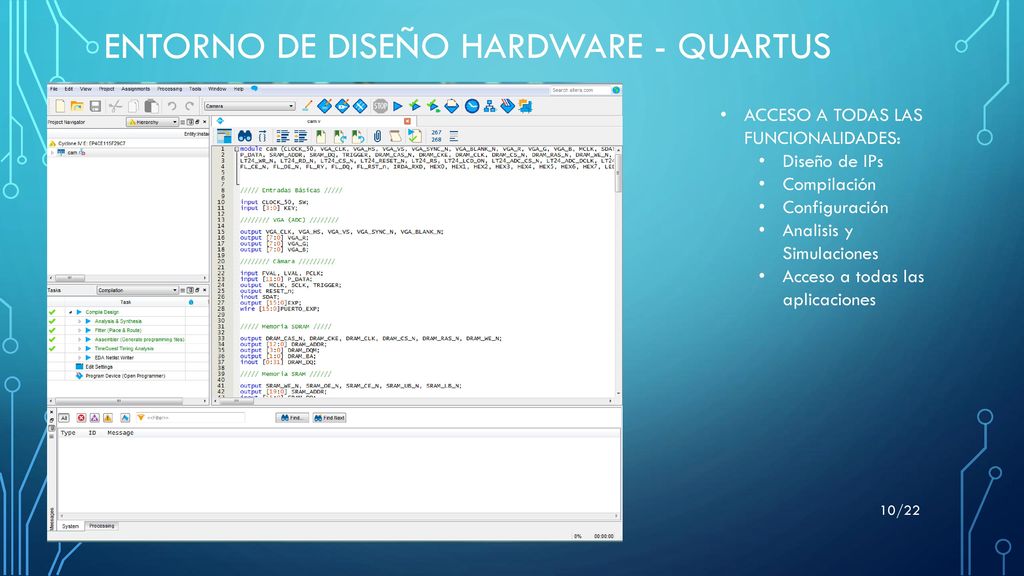1024x576 pixels.
Task: Select Edit Settings in Tasks list
Action: [99, 367]
